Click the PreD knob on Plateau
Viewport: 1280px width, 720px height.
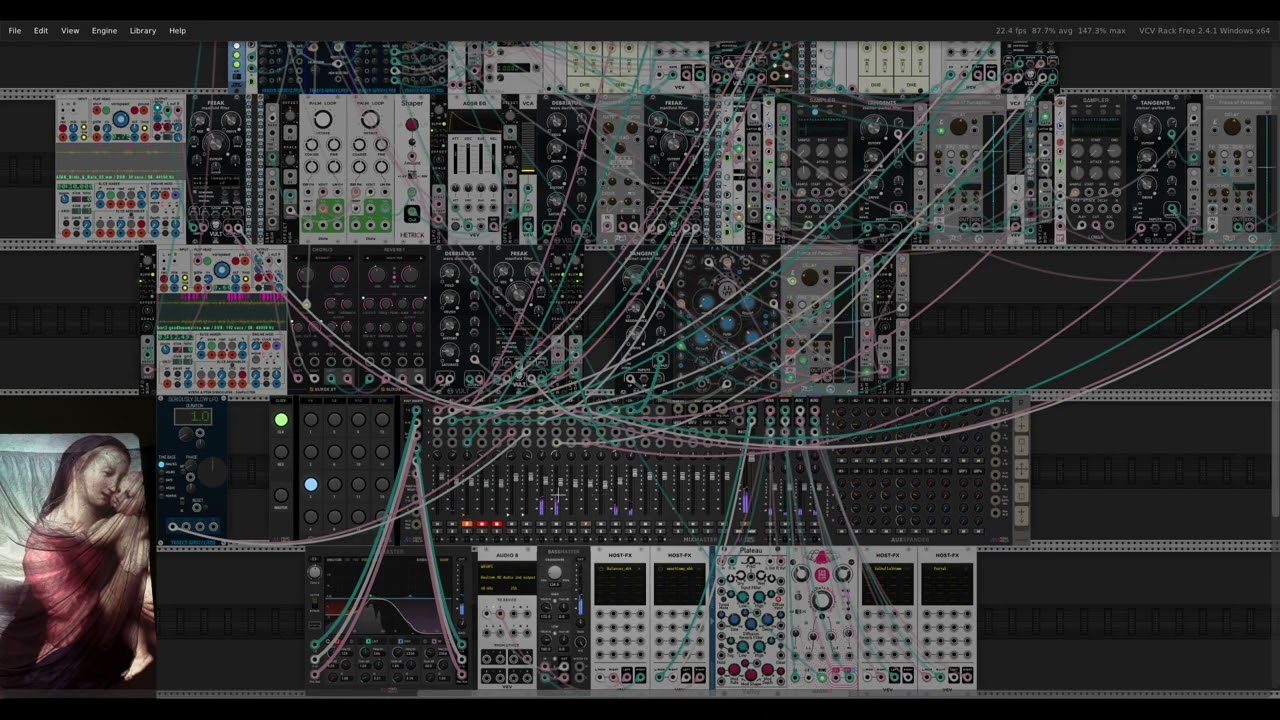point(751,560)
